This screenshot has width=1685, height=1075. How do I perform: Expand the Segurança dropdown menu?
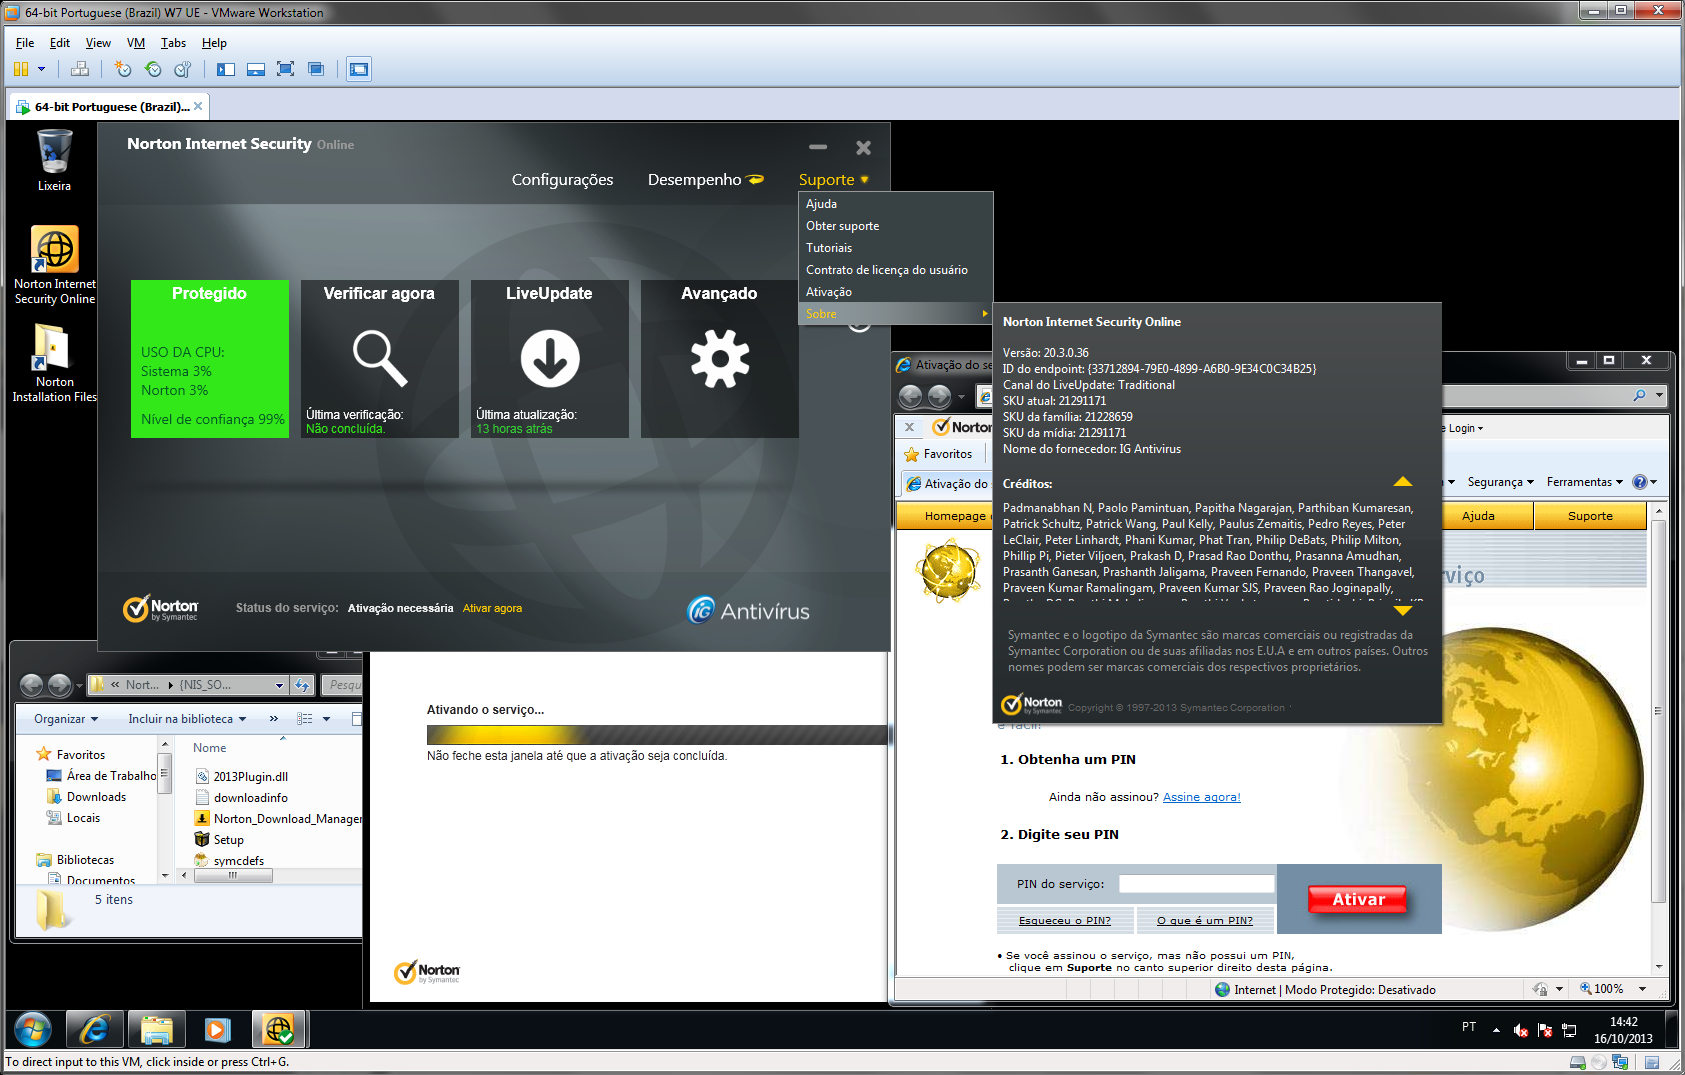click(x=1499, y=482)
